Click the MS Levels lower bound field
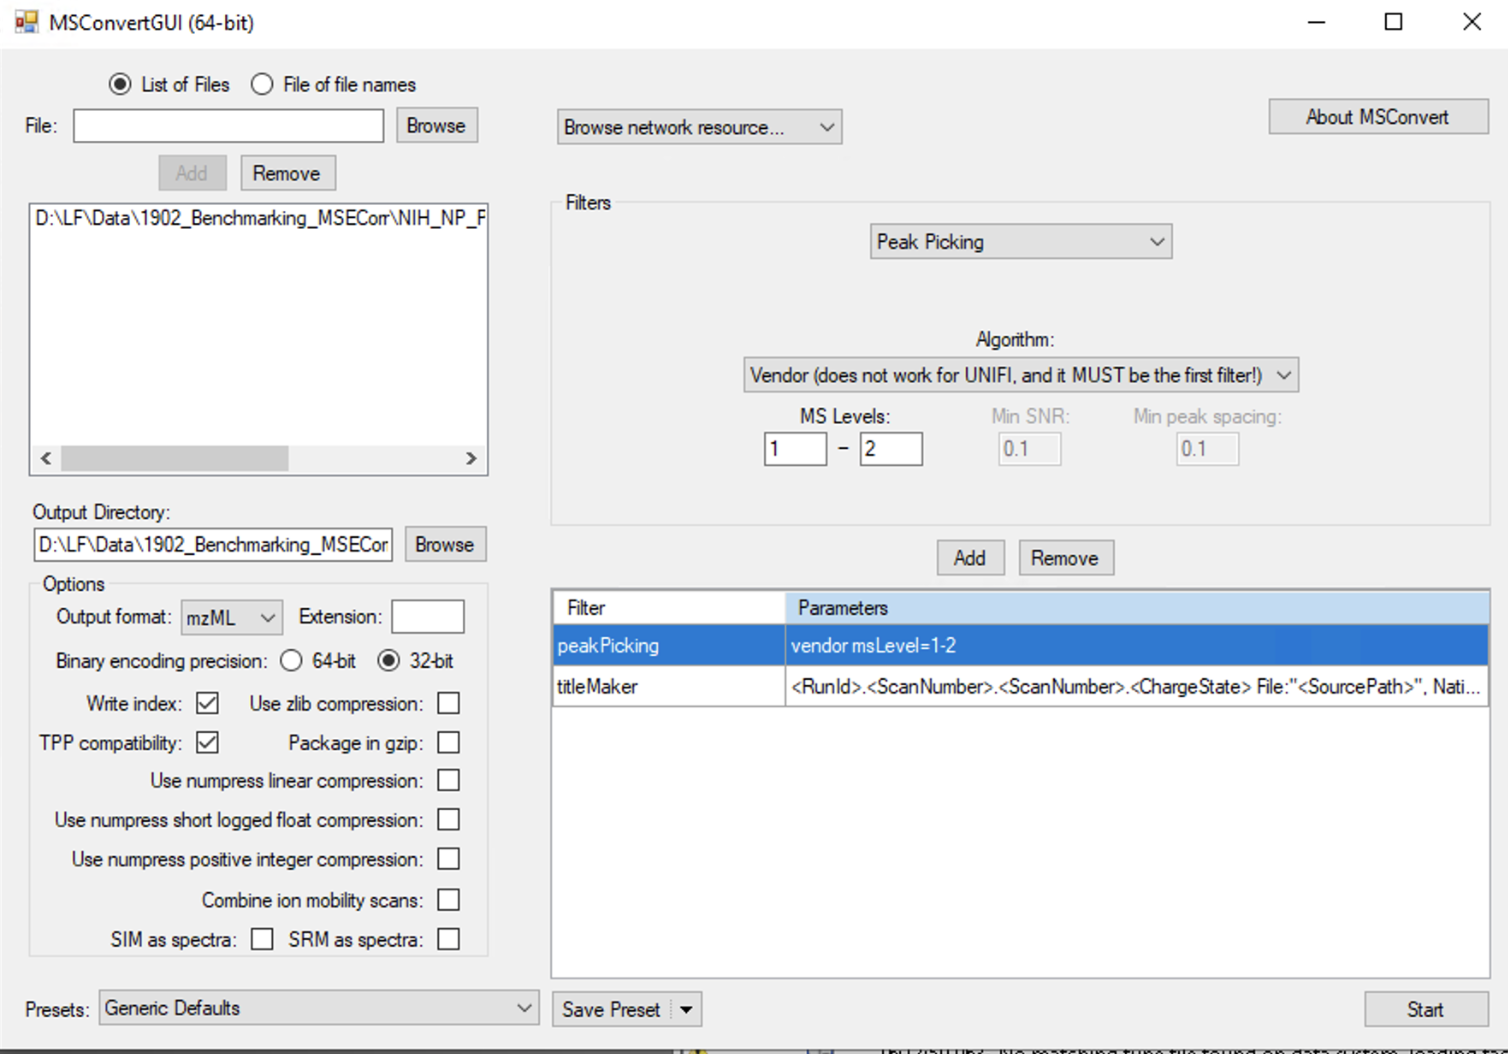 795,449
